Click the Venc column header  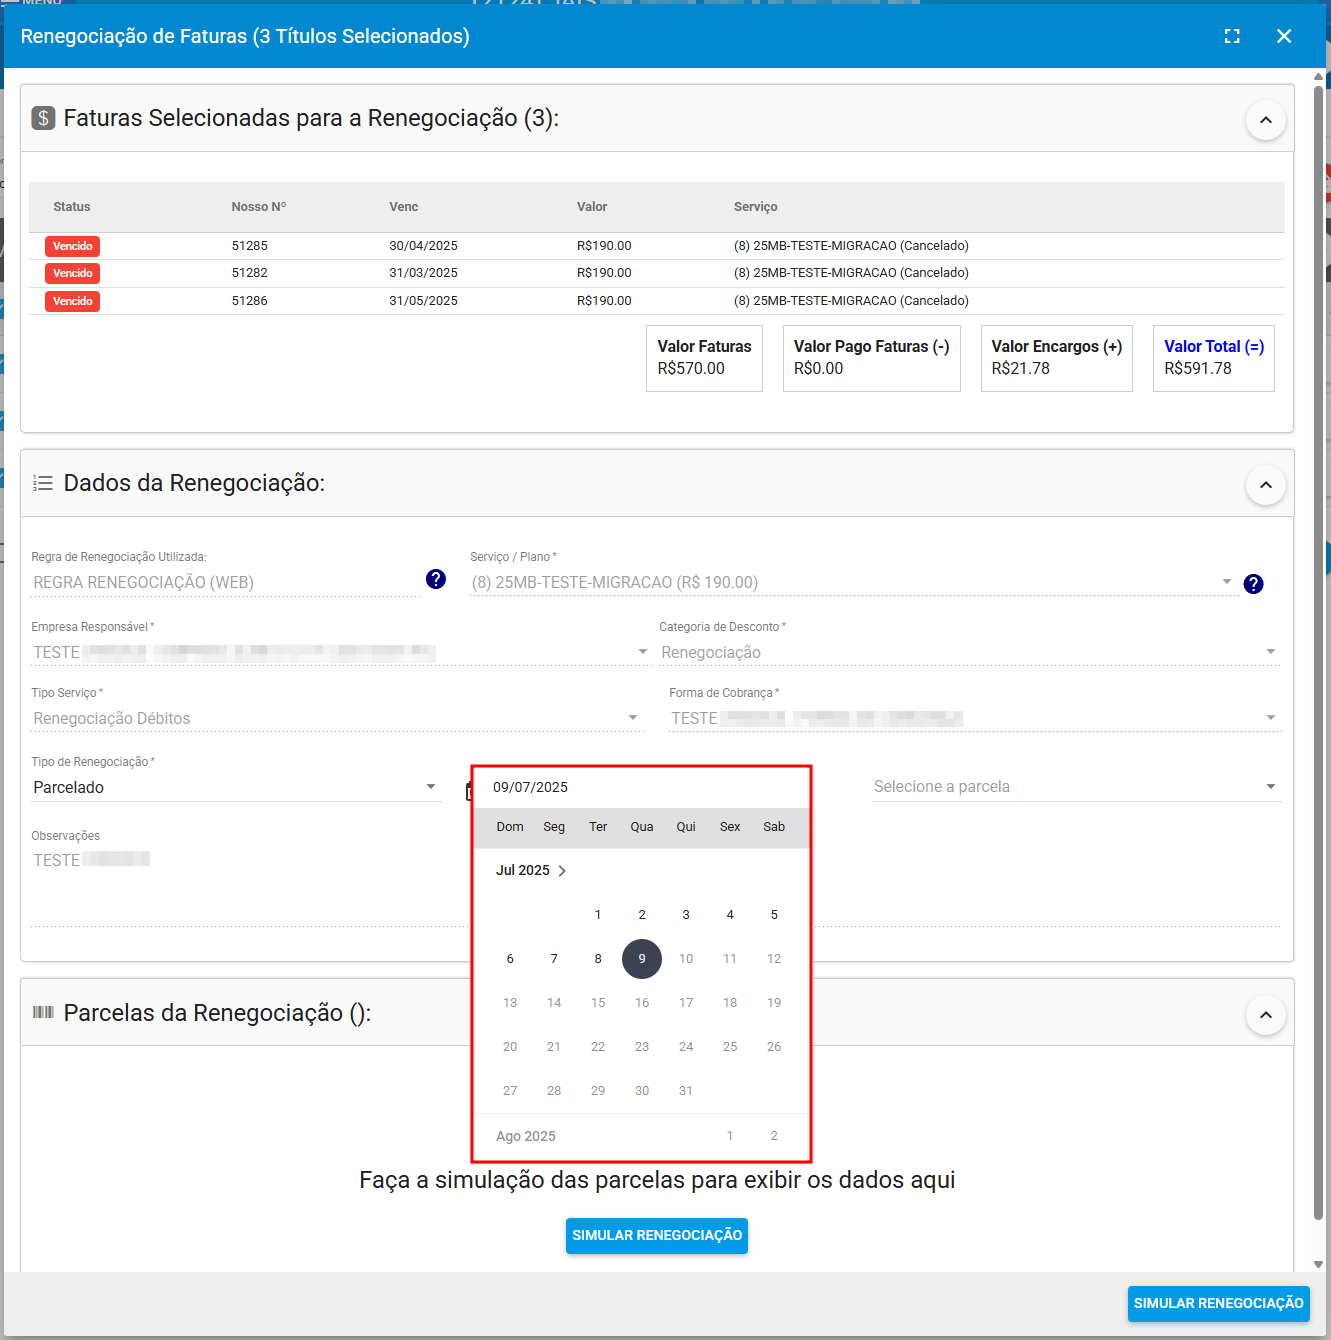click(x=404, y=207)
